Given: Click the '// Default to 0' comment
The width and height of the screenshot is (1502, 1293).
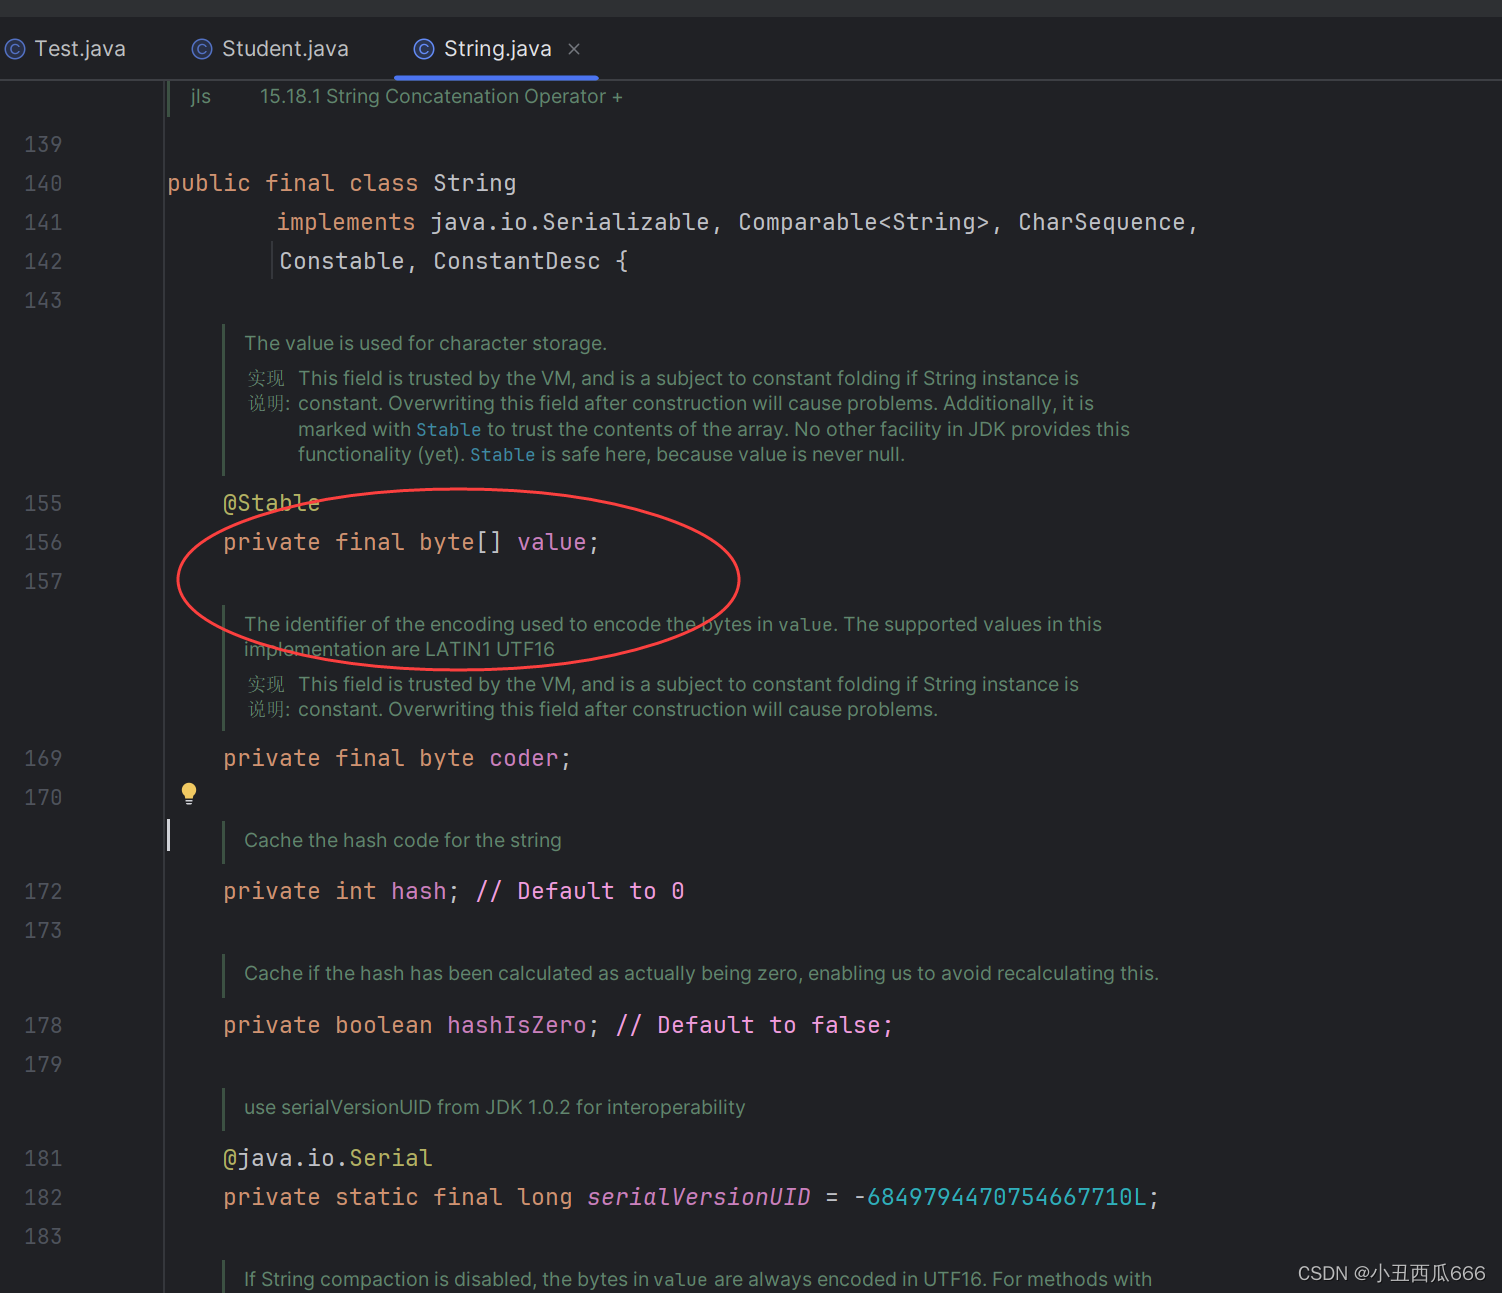Looking at the screenshot, I should 580,891.
